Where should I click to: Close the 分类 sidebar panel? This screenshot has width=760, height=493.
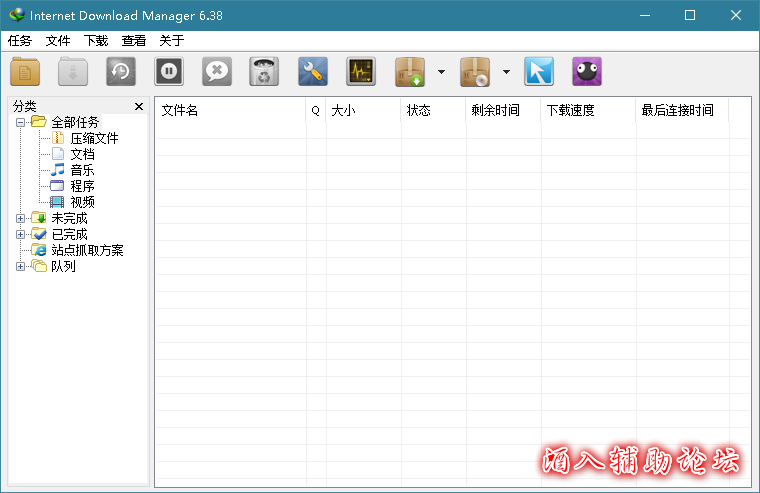click(139, 106)
